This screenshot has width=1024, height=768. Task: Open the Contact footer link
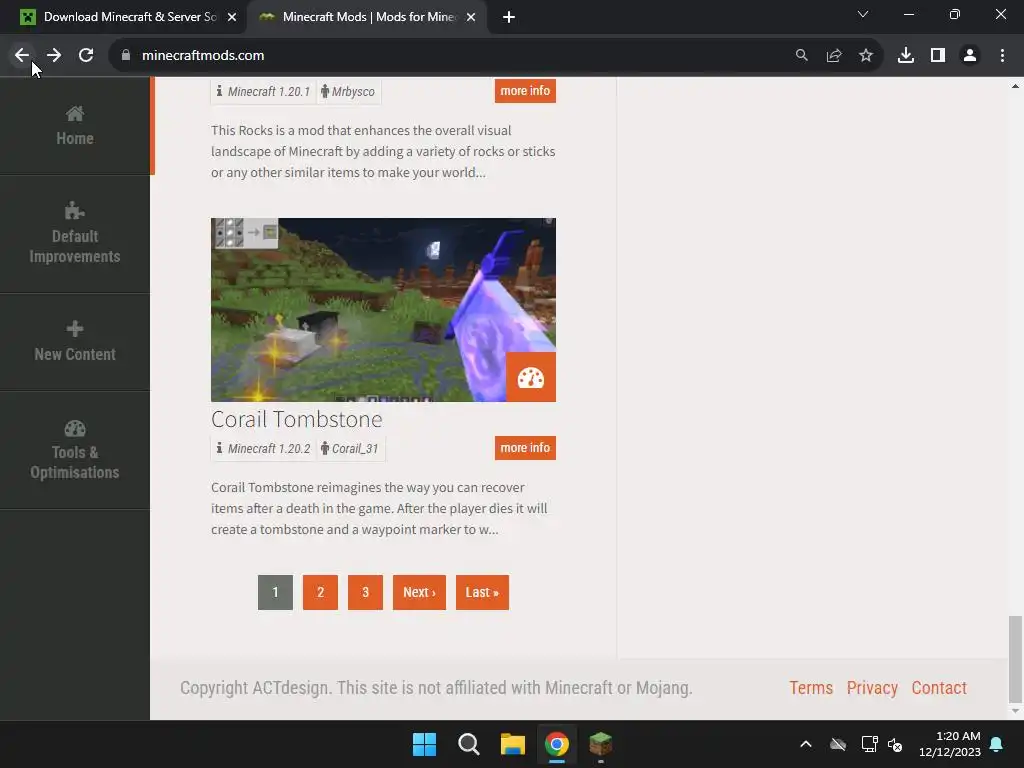939,688
